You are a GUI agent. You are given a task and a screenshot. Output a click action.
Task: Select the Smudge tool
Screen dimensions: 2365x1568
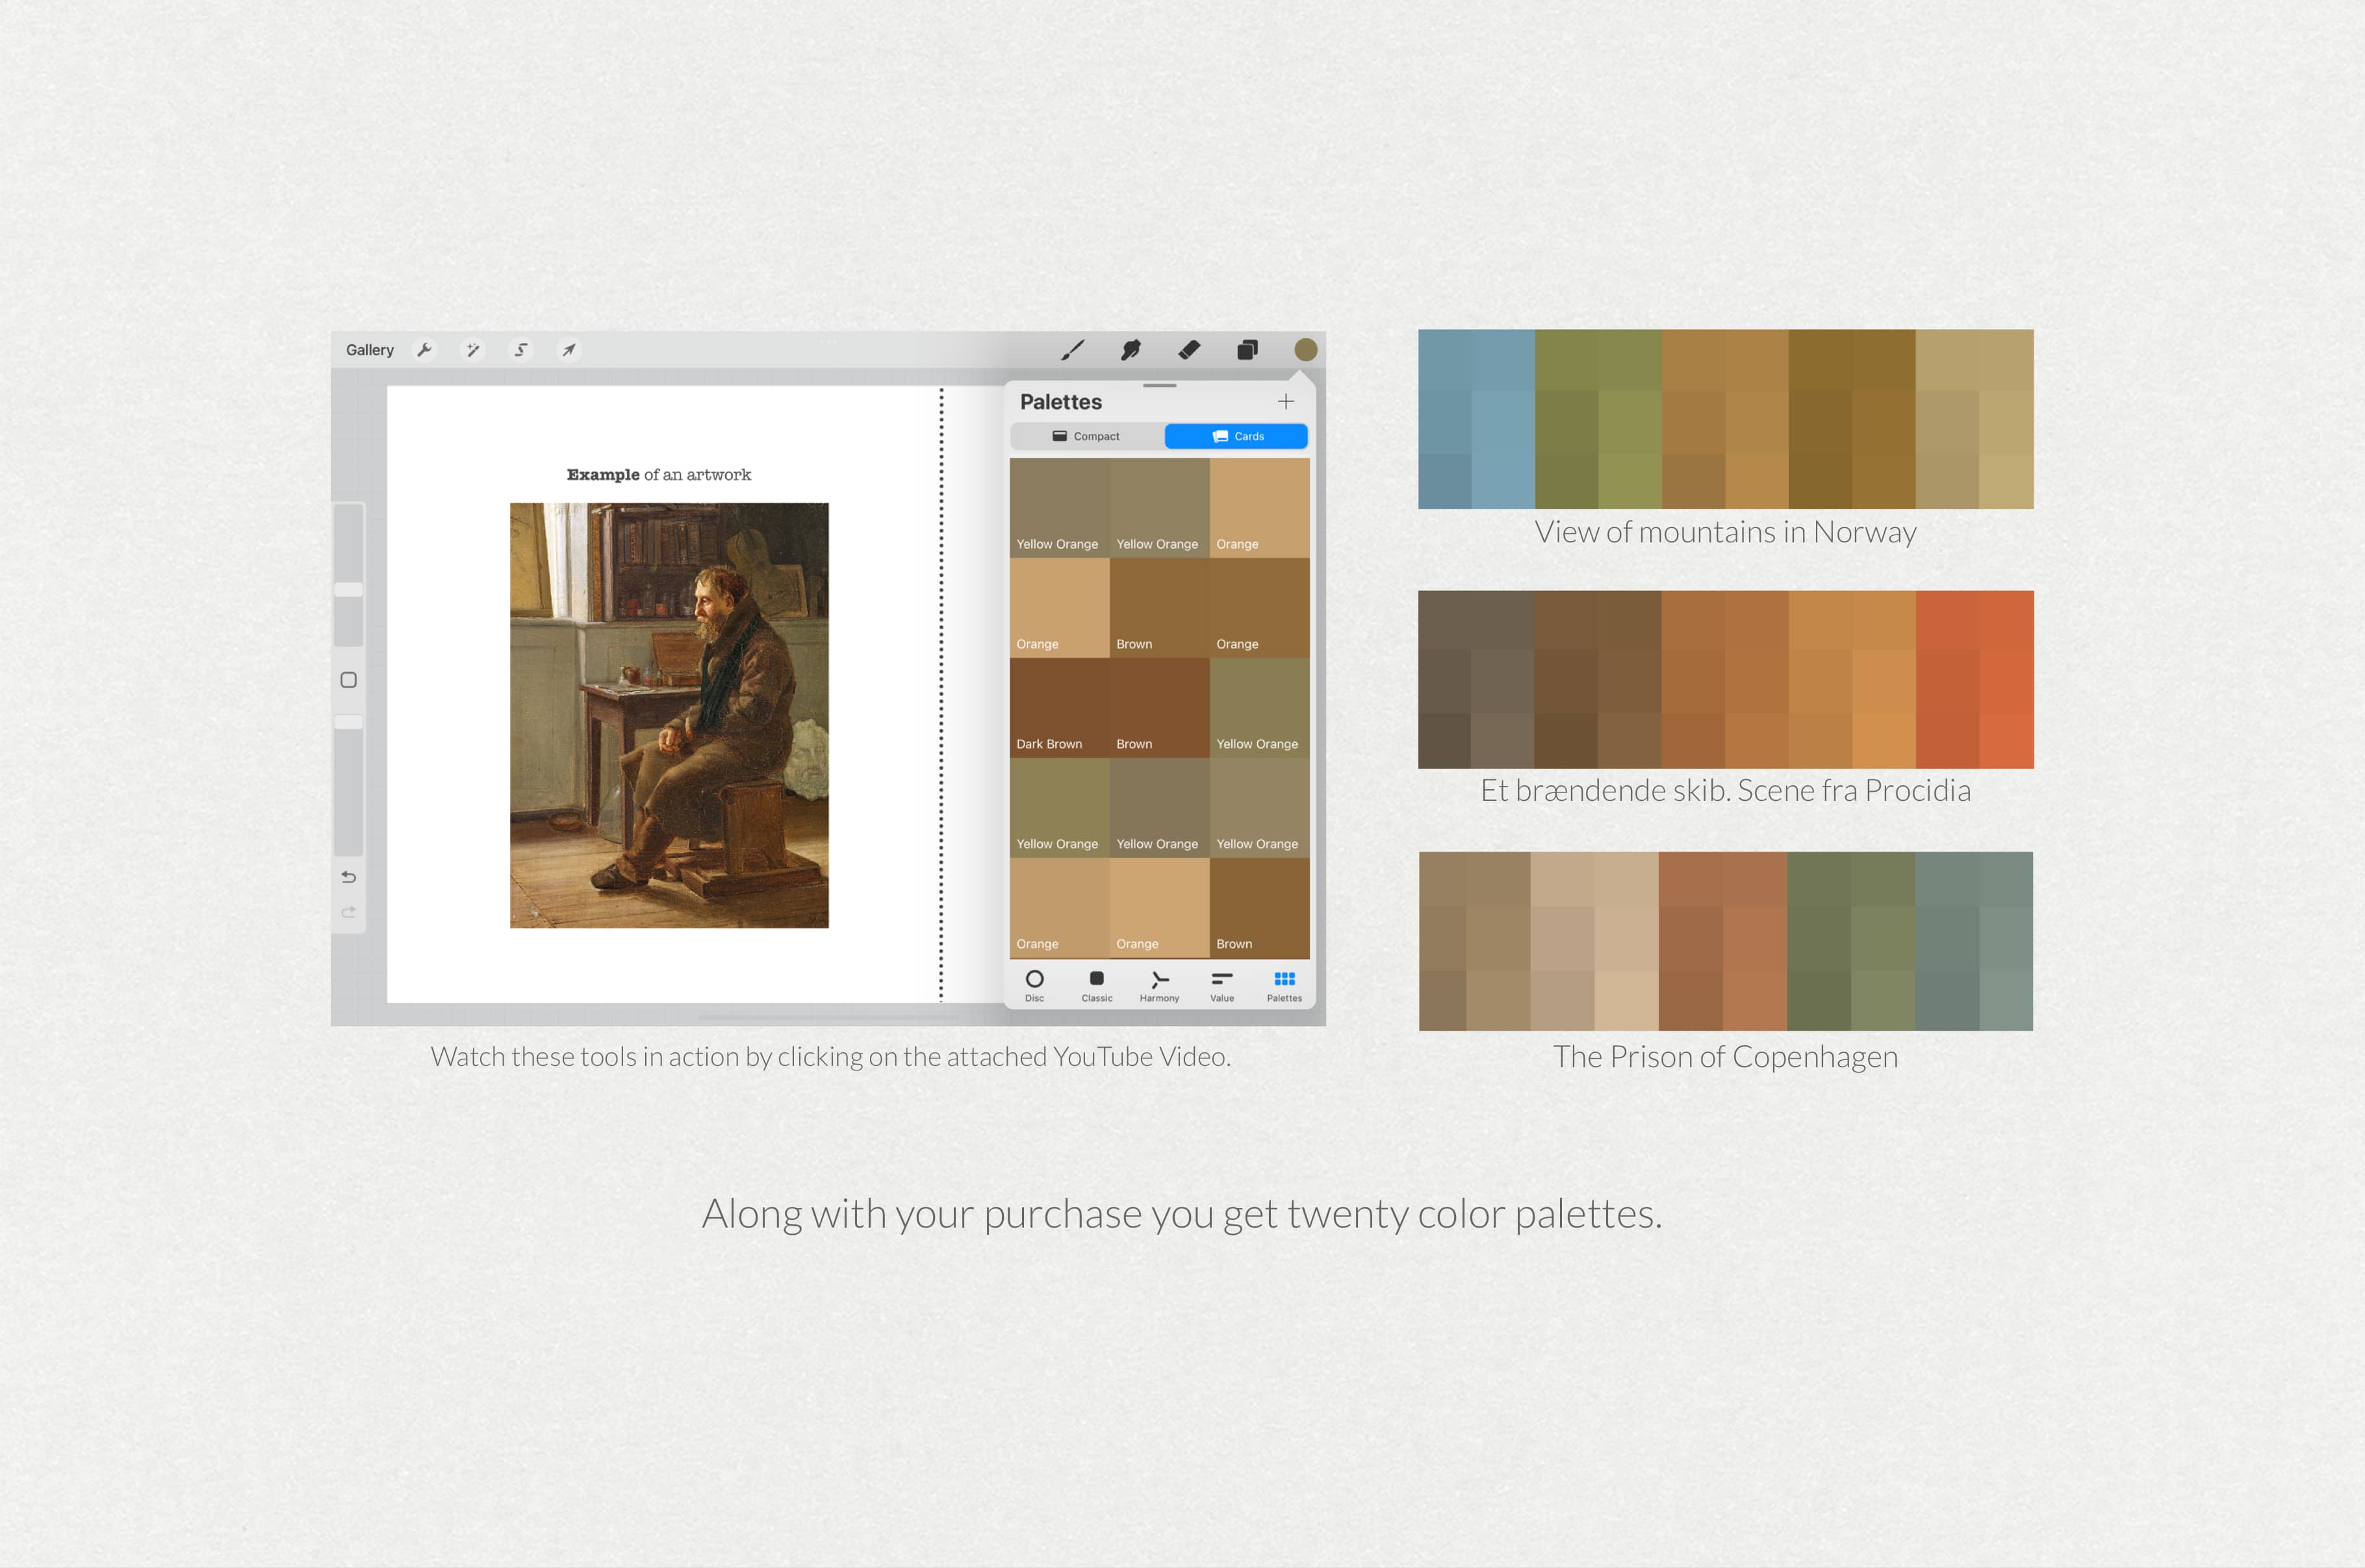pyautogui.click(x=1131, y=349)
